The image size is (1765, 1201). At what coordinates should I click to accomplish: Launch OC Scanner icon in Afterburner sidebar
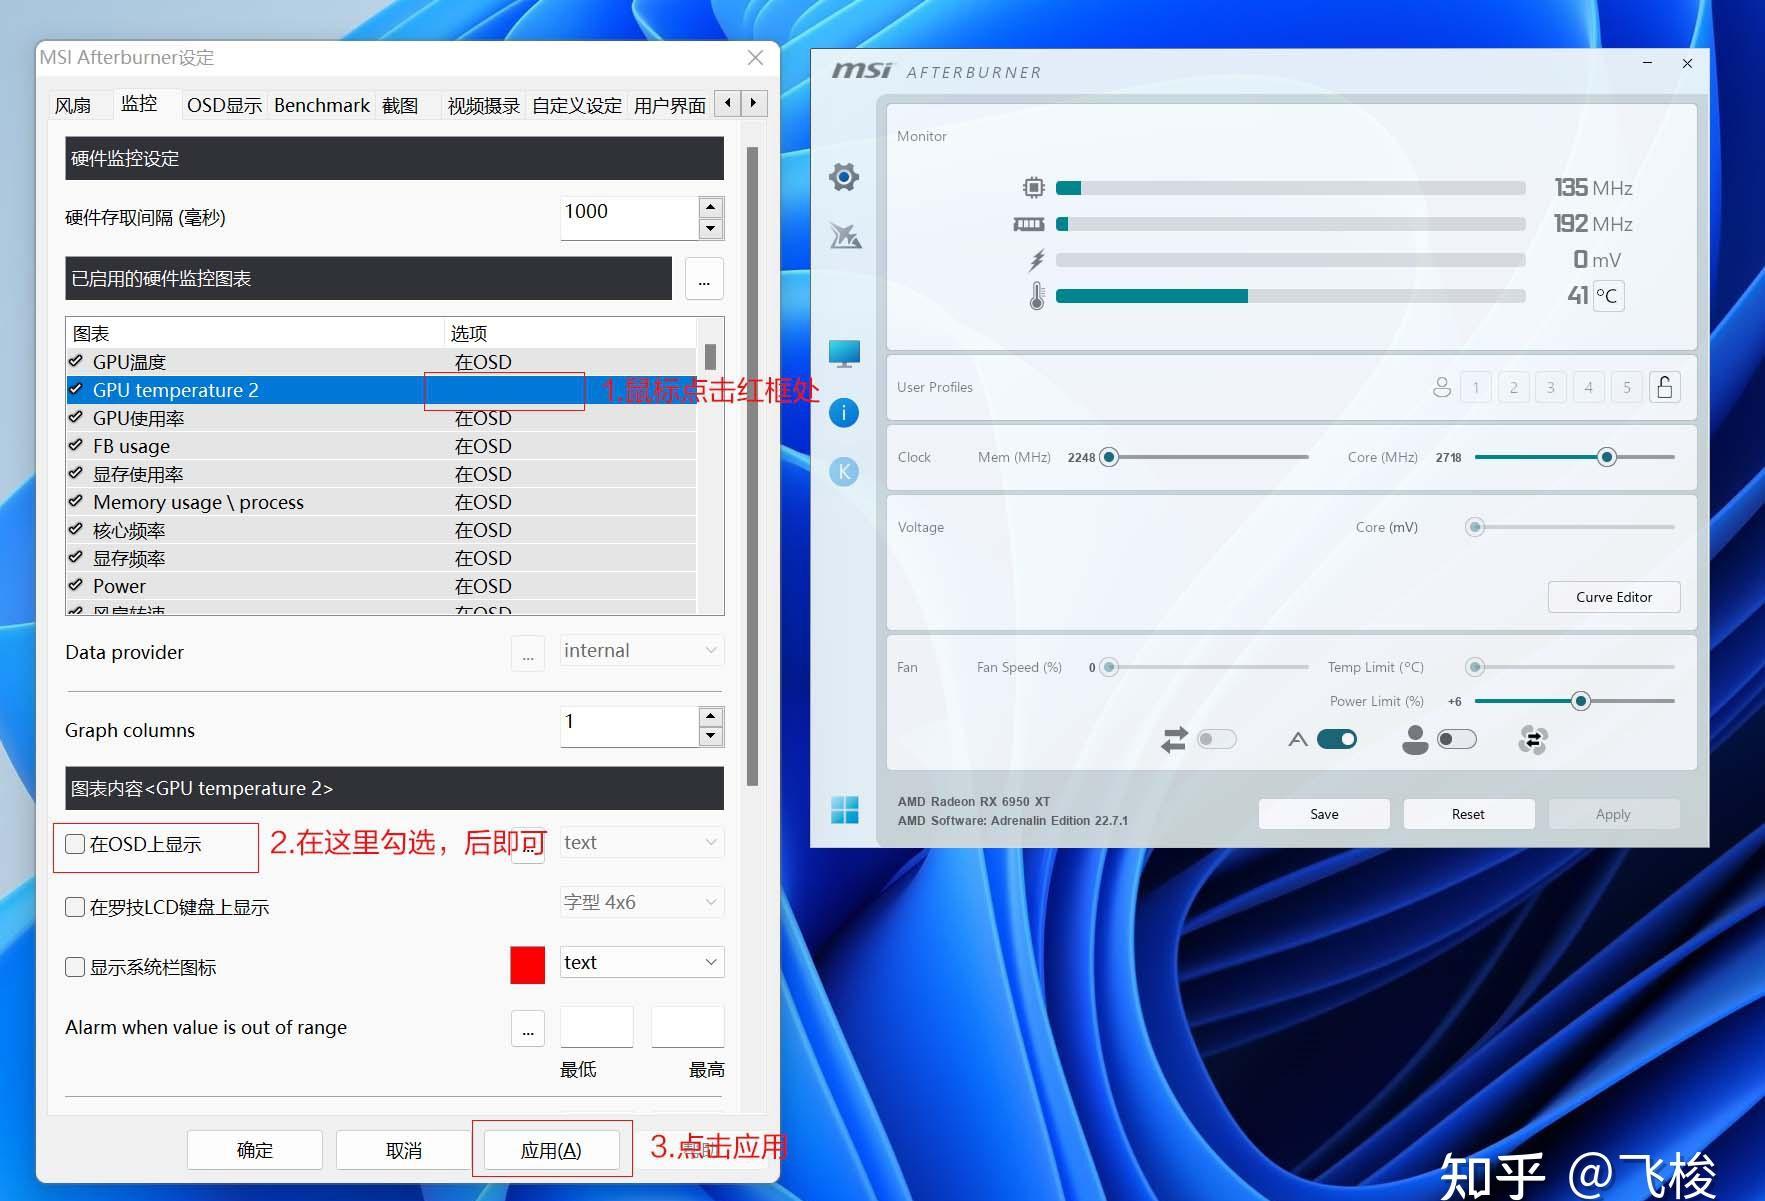click(x=845, y=236)
